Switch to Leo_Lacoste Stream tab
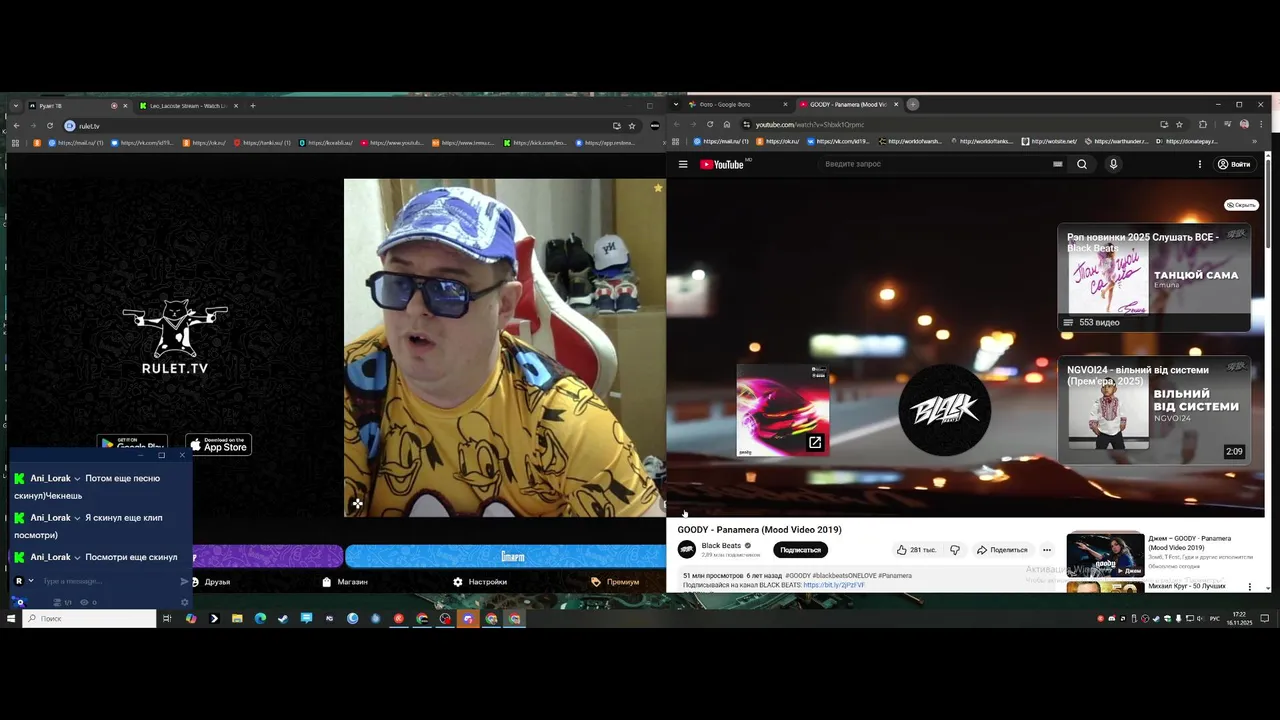1280x720 pixels. [x=188, y=105]
